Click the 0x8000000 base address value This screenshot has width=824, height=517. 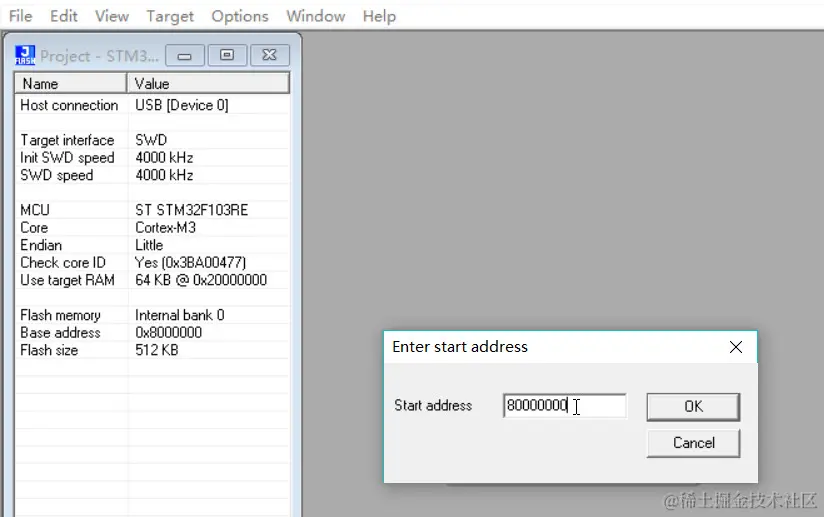[168, 333]
